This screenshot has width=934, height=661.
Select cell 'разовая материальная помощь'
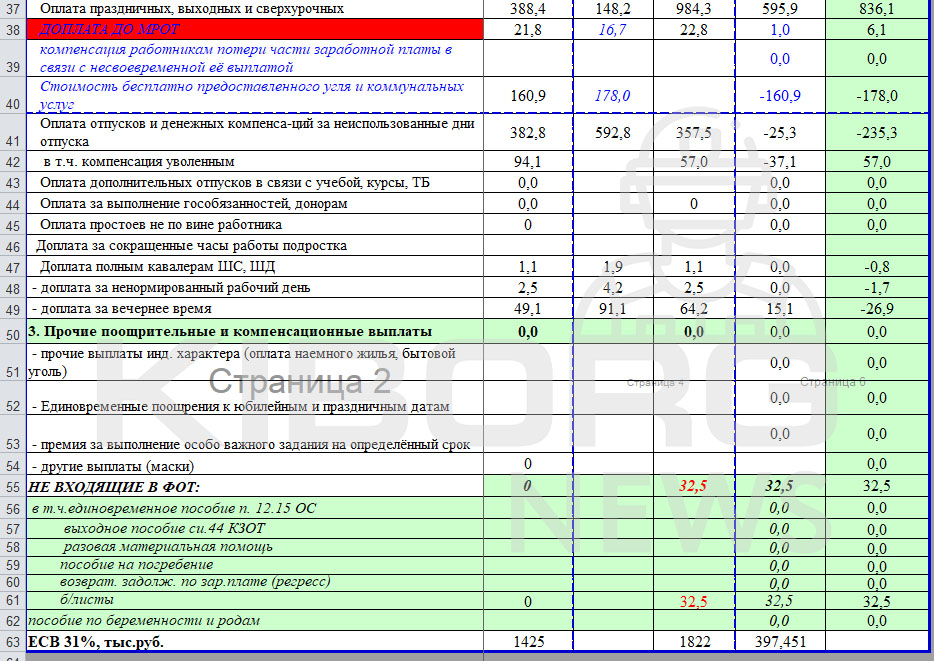pos(254,547)
